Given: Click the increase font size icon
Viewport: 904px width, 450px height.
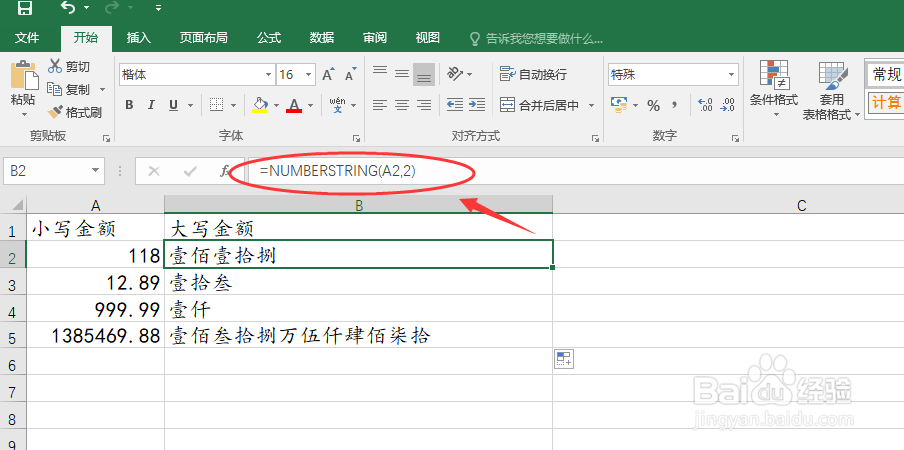Looking at the screenshot, I should (328, 74).
